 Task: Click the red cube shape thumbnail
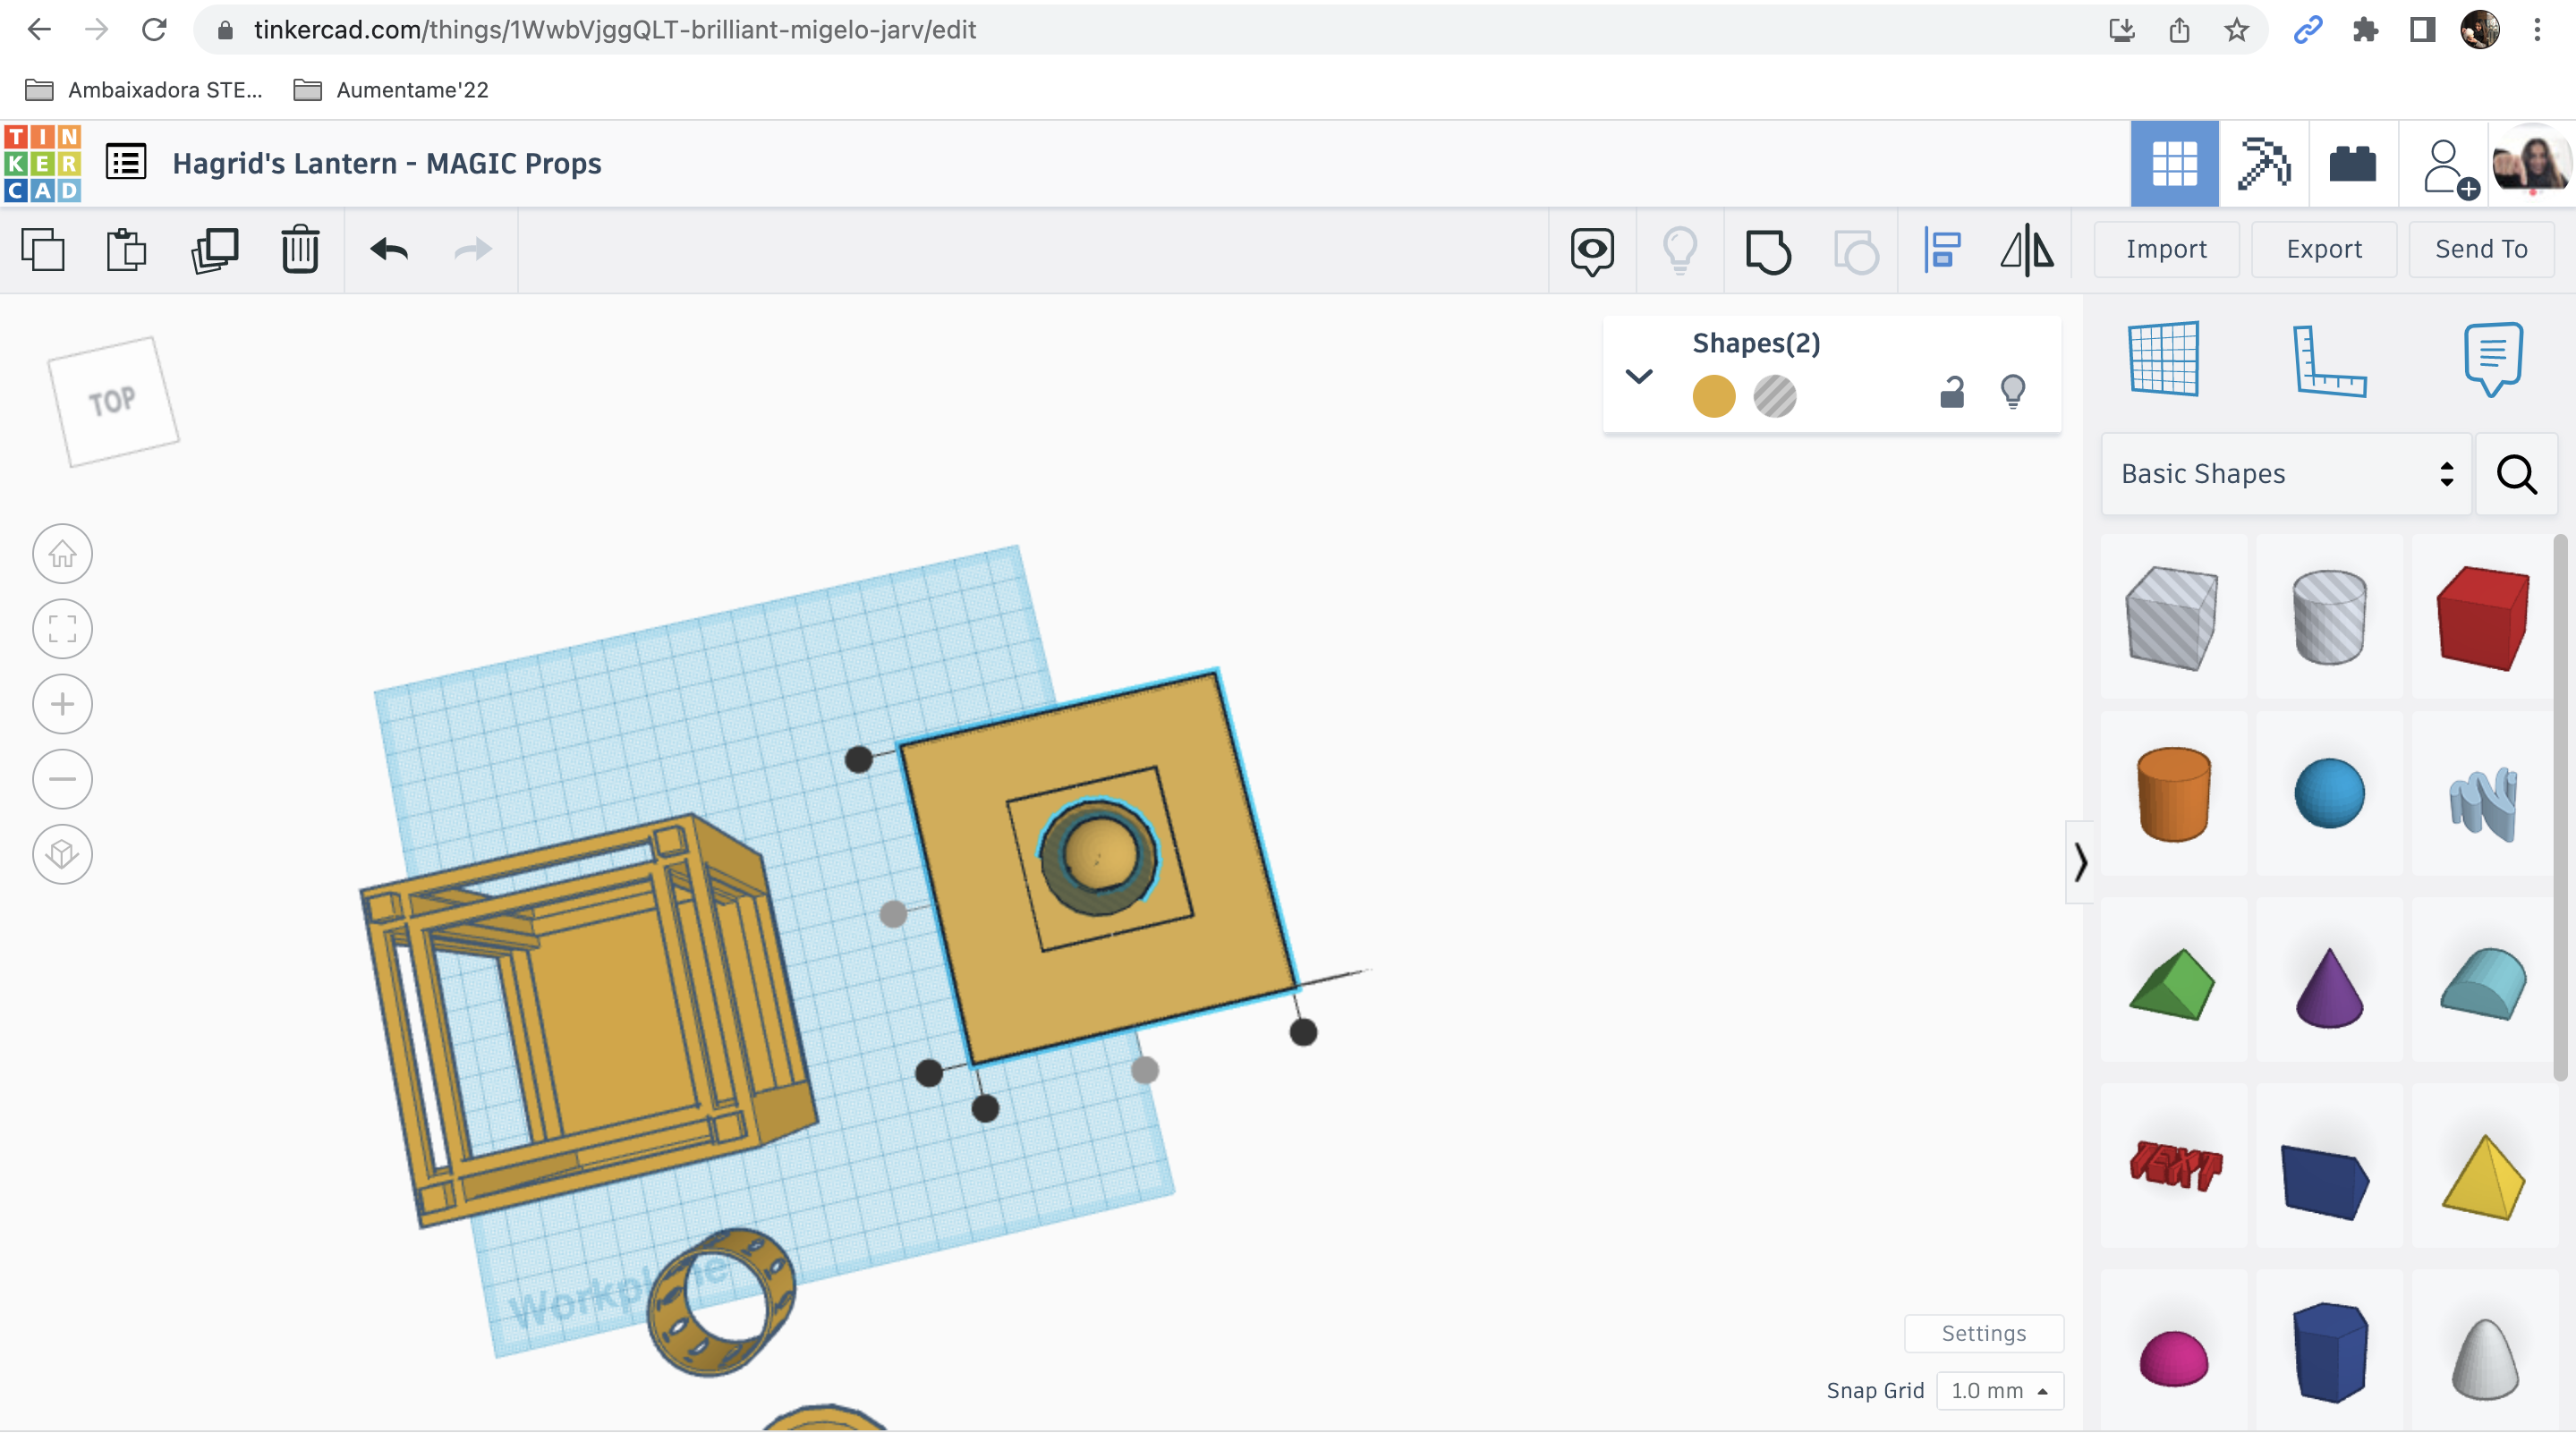(2479, 618)
